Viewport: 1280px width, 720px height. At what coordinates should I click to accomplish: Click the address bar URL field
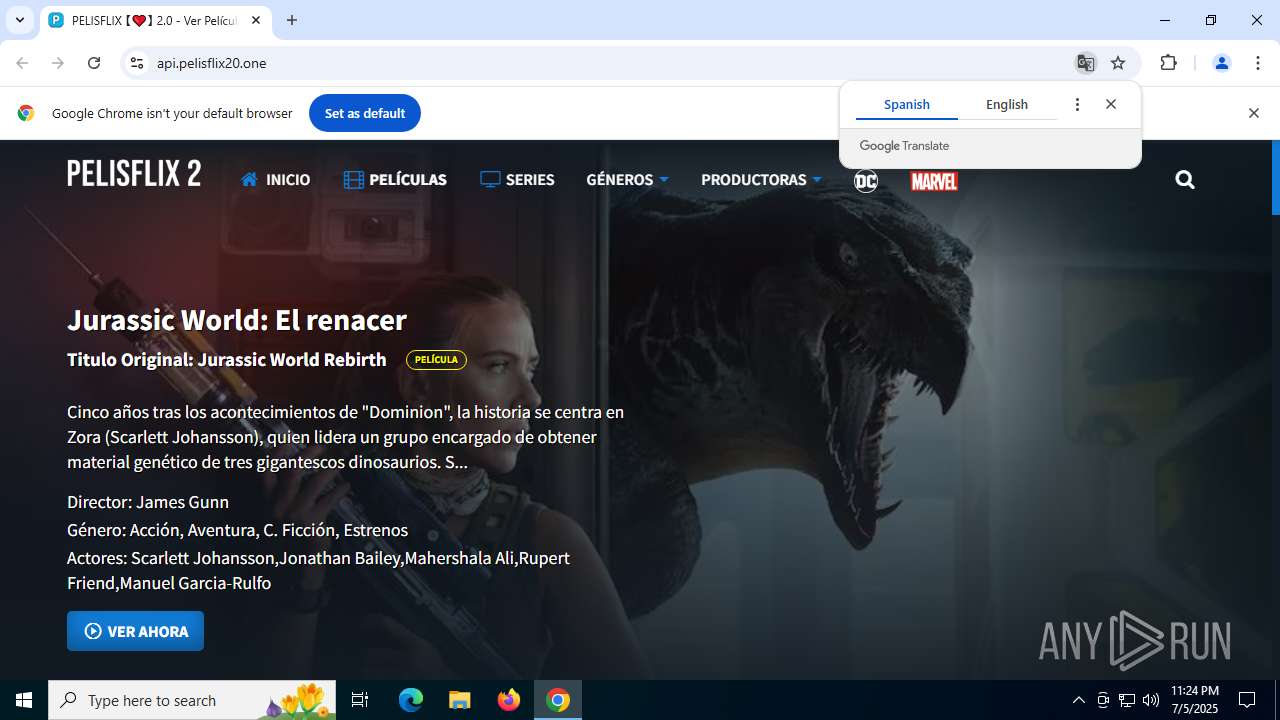click(x=600, y=63)
